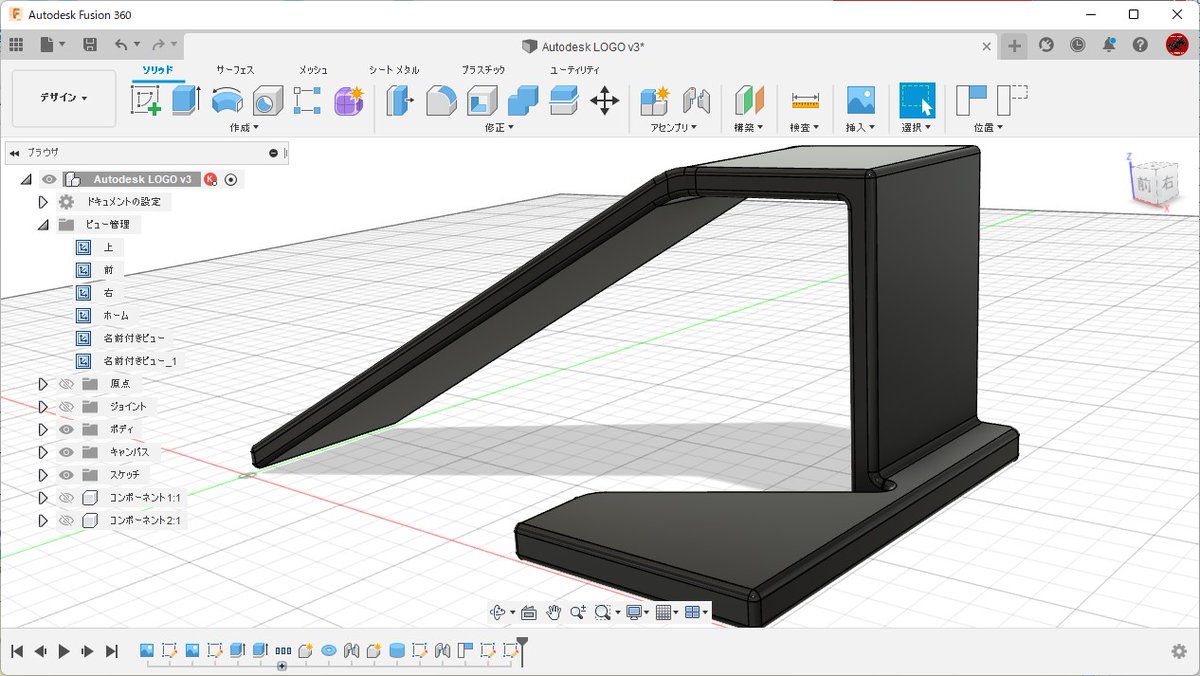The image size is (1200, 676).
Task: Select the Extrude tool
Action: [x=186, y=100]
